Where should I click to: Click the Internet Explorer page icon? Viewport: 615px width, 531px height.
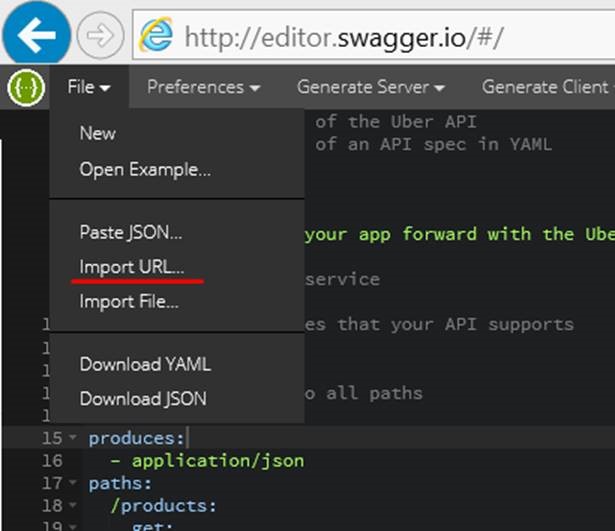point(156,35)
